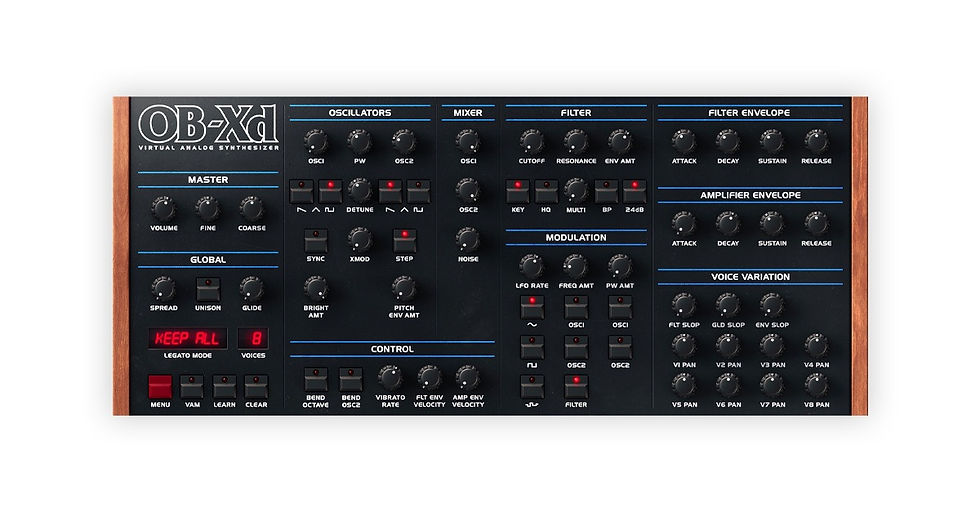This screenshot has width=980, height=512.
Task: Click the LFO RATE knob
Action: [531, 267]
